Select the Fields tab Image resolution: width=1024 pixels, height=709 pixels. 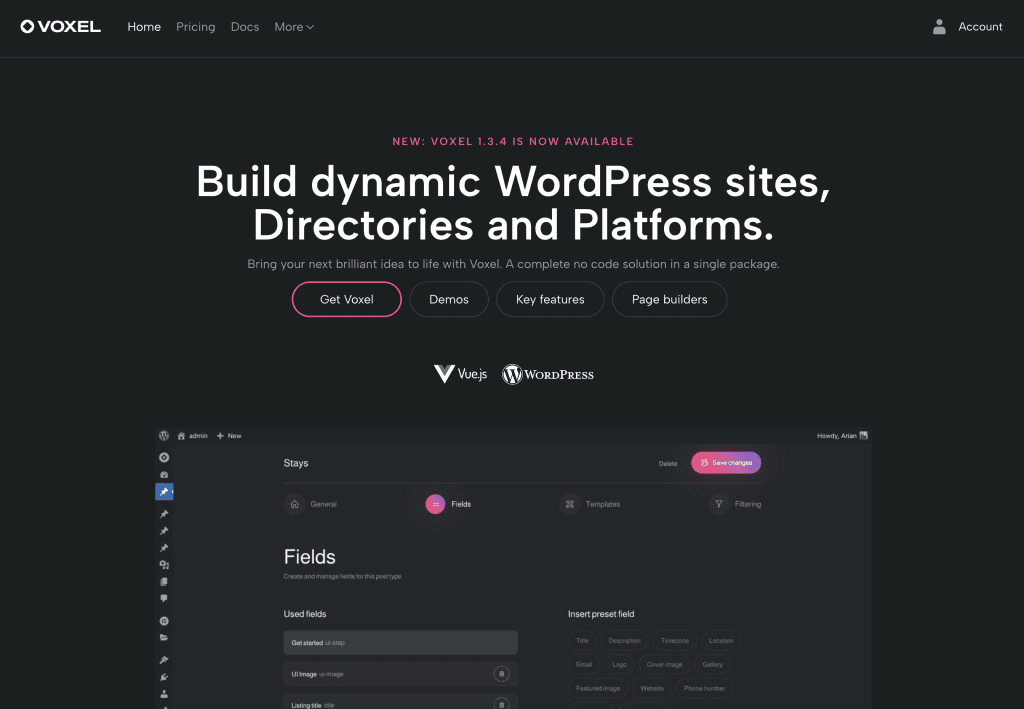[x=449, y=504]
